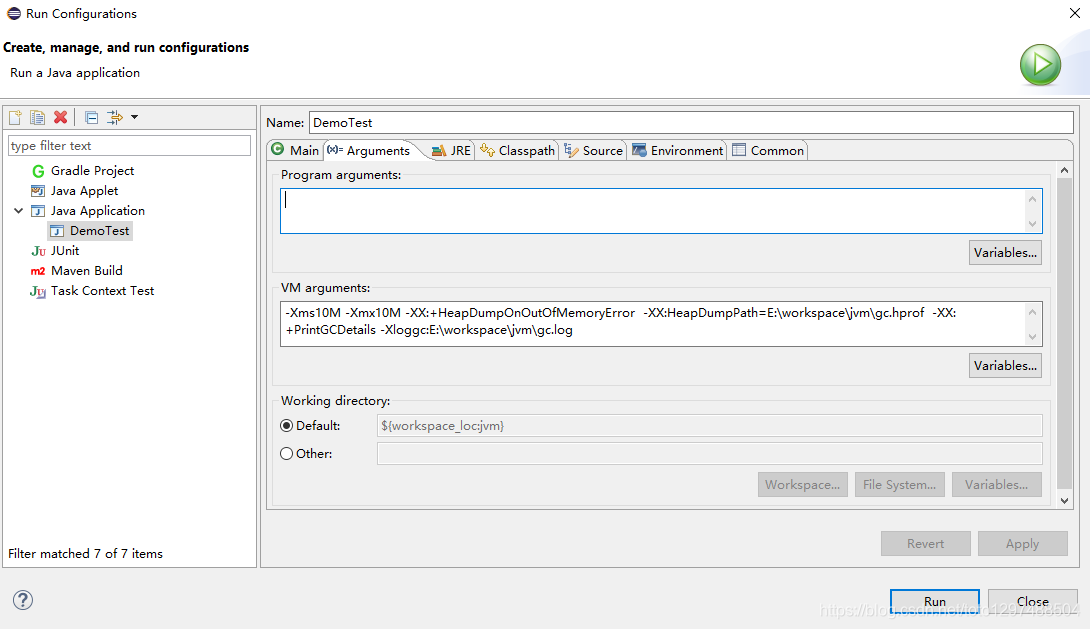
Task: Click the Gradle Project icon
Action: 38,171
